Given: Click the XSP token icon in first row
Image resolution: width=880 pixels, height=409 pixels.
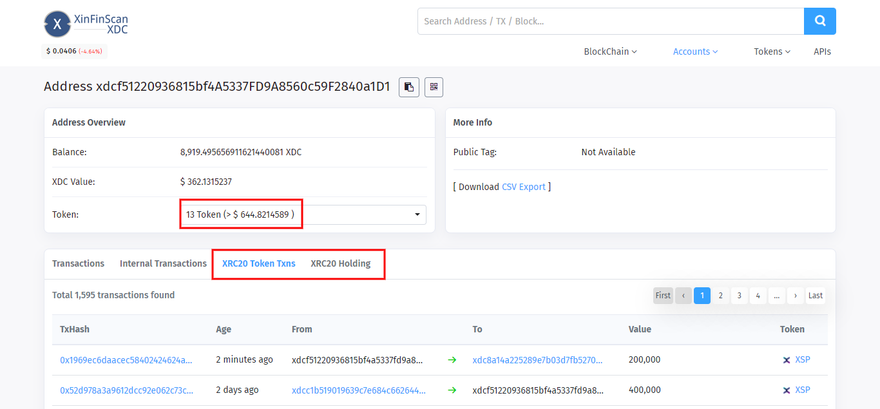Looking at the screenshot, I should pyautogui.click(x=786, y=360).
